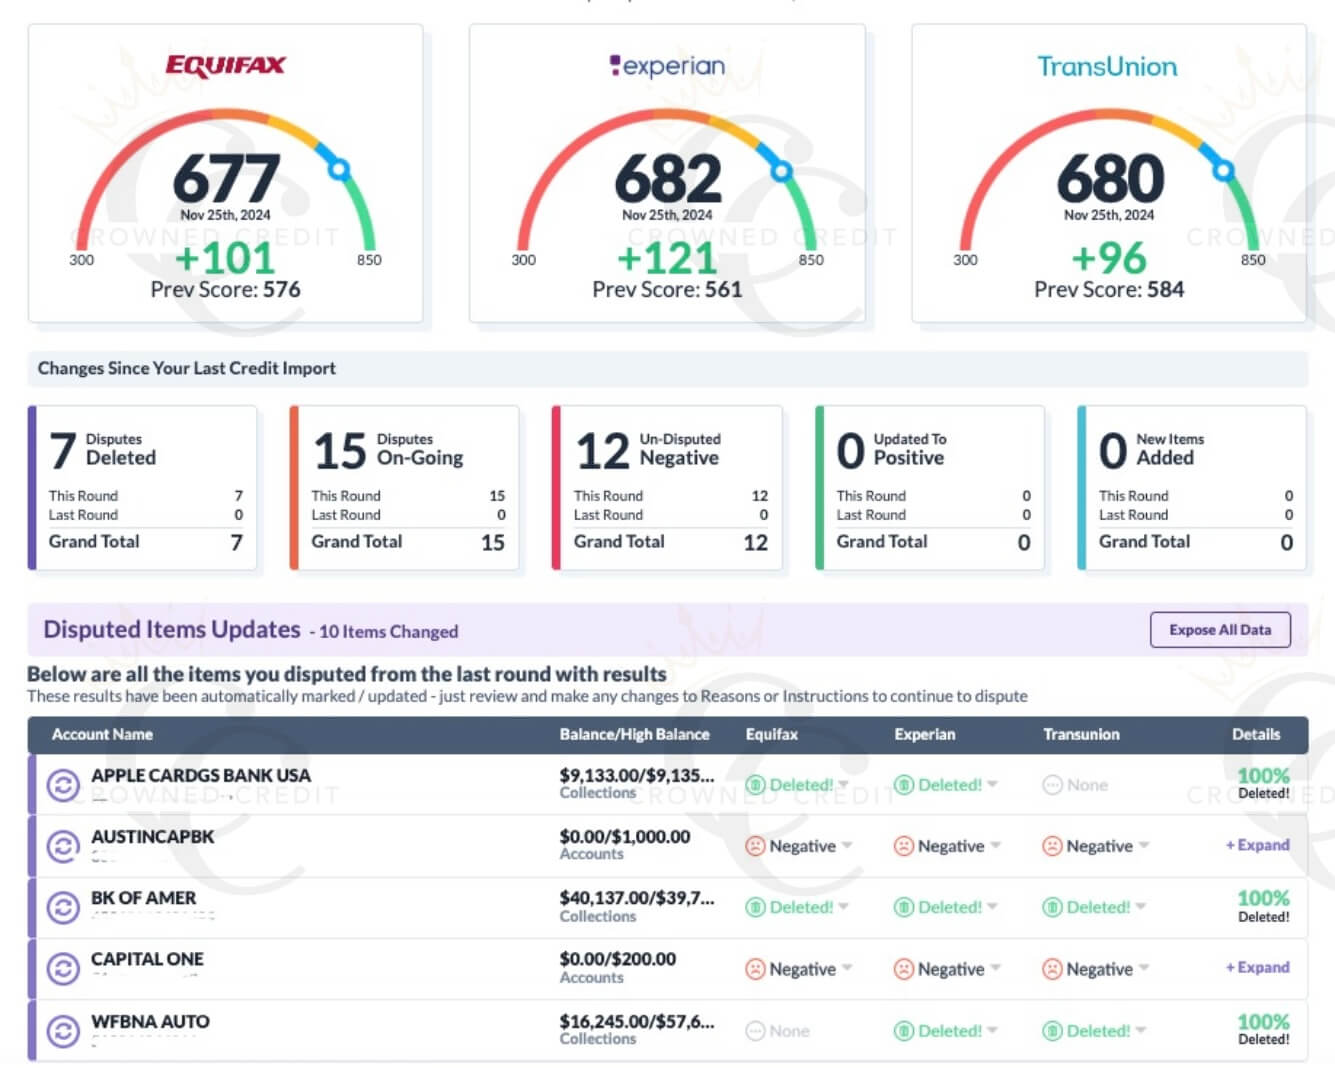
Task: Expand details for the CAPITAL ONE row
Action: click(1258, 967)
